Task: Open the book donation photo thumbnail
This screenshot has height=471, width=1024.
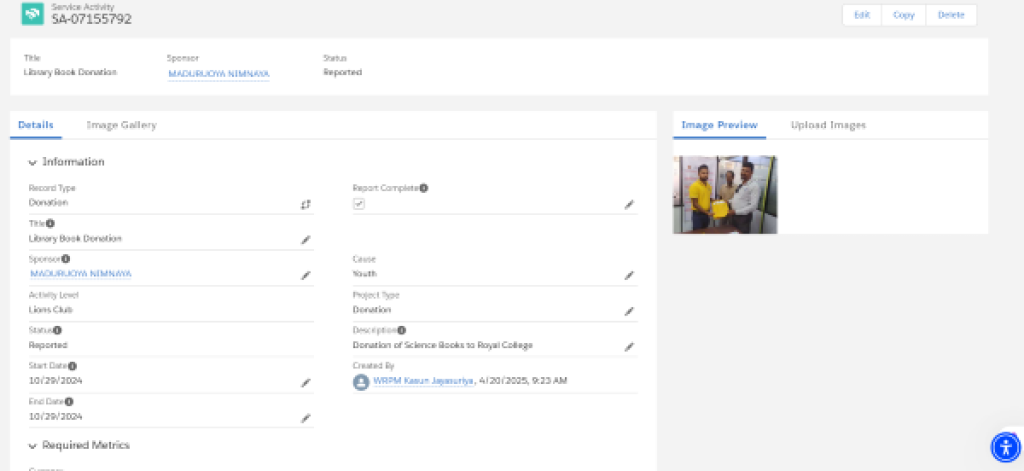Action: [725, 195]
